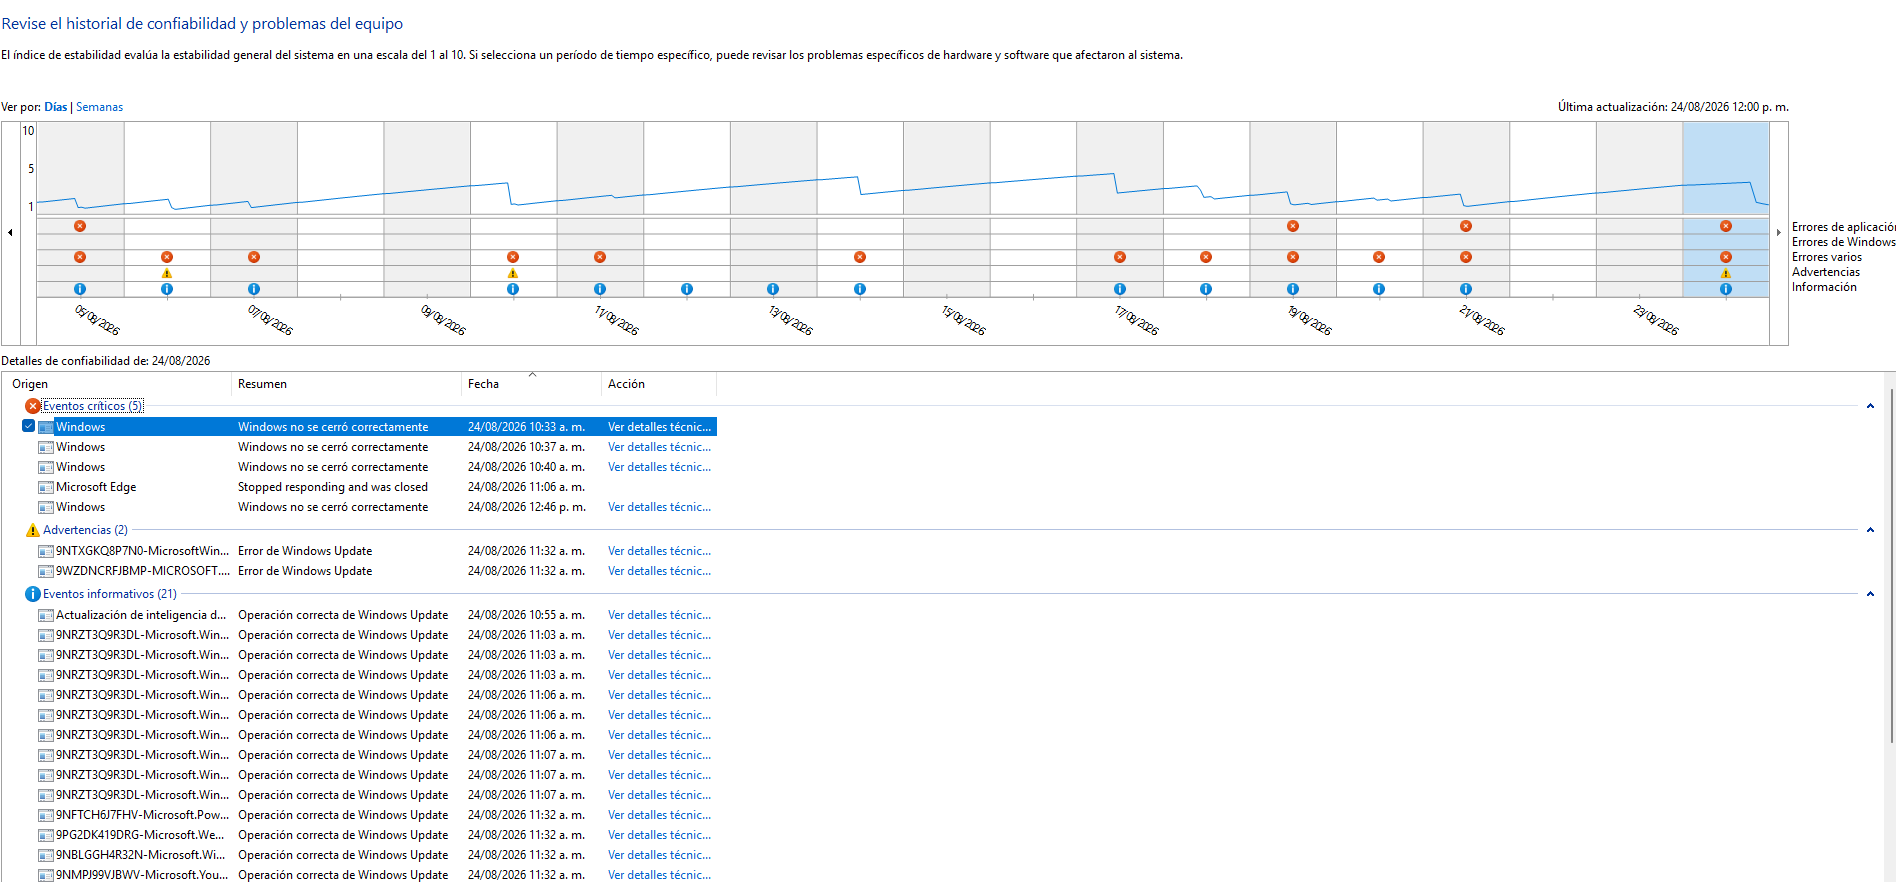Click the application failure marker for 21/08/2026

click(x=1466, y=226)
